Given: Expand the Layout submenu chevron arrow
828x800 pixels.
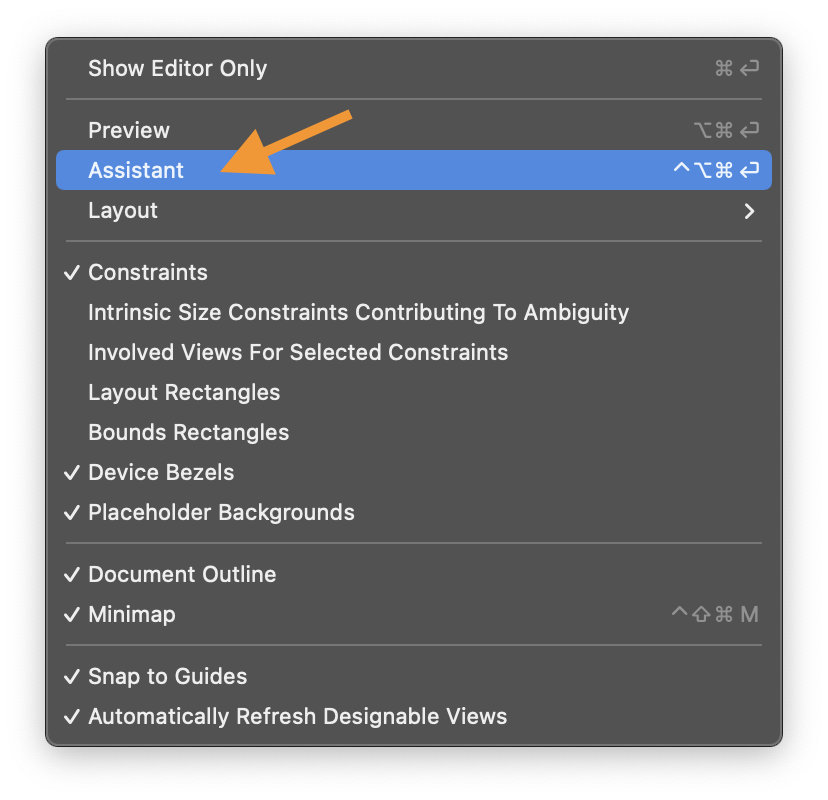Looking at the screenshot, I should pyautogui.click(x=749, y=211).
